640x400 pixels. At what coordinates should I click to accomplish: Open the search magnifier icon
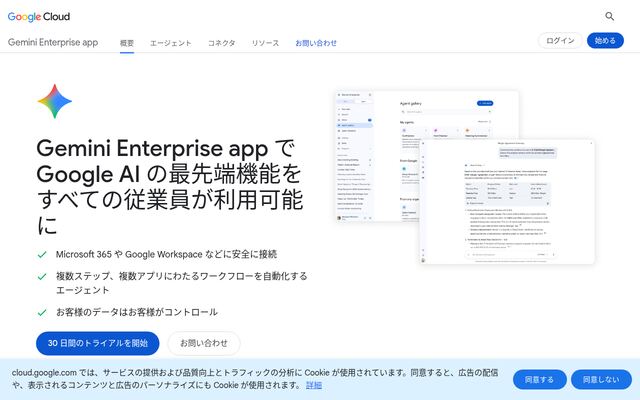609,16
